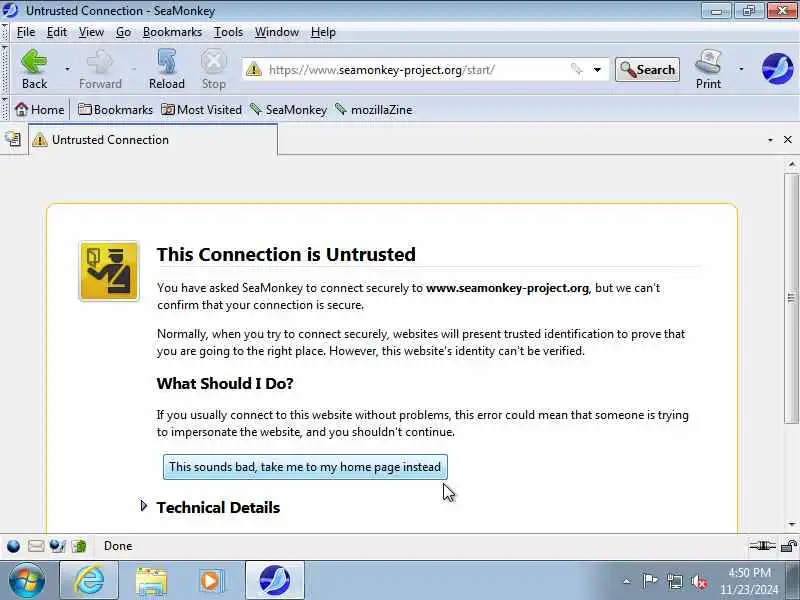Viewport: 800px width, 600px height.
Task: Open Composer from status bar icon
Action: click(58, 546)
